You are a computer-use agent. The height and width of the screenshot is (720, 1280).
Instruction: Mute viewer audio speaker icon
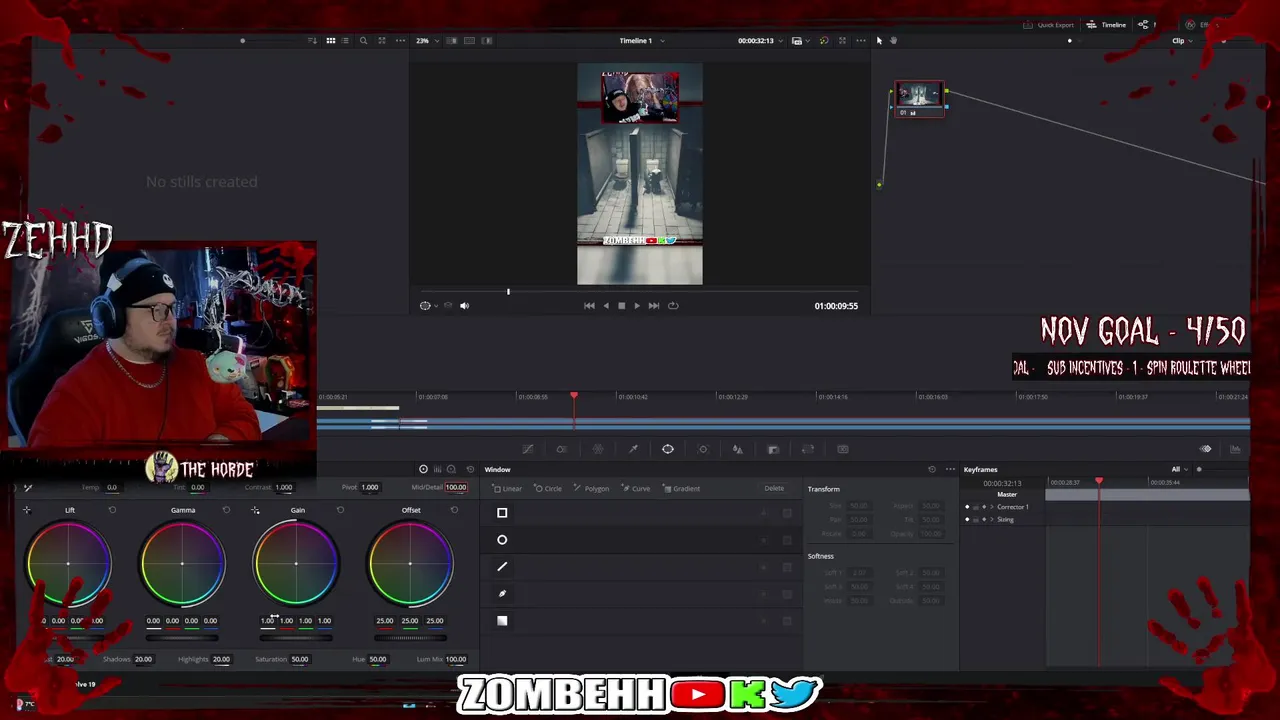[464, 306]
